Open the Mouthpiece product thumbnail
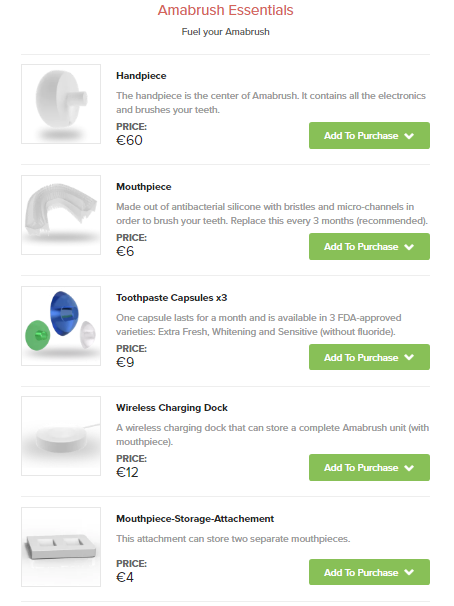This screenshot has height=606, width=454. [x=61, y=215]
